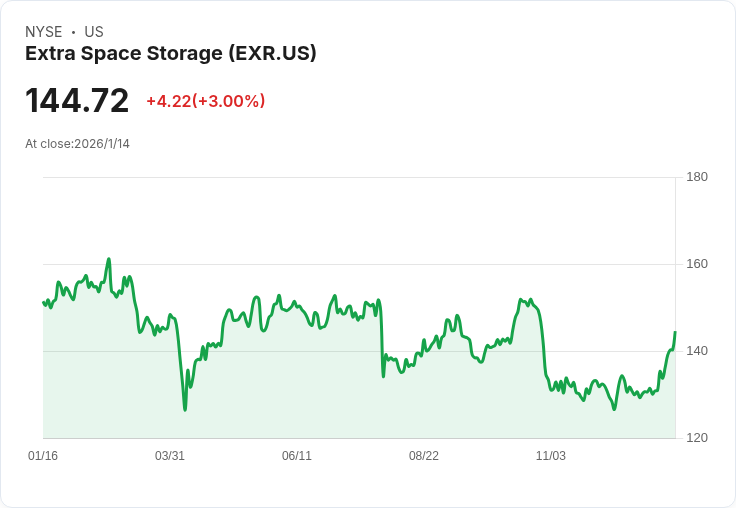Screen dimensions: 736x508
Task: Select the 08/22 date on the x-axis
Action: pos(424,456)
